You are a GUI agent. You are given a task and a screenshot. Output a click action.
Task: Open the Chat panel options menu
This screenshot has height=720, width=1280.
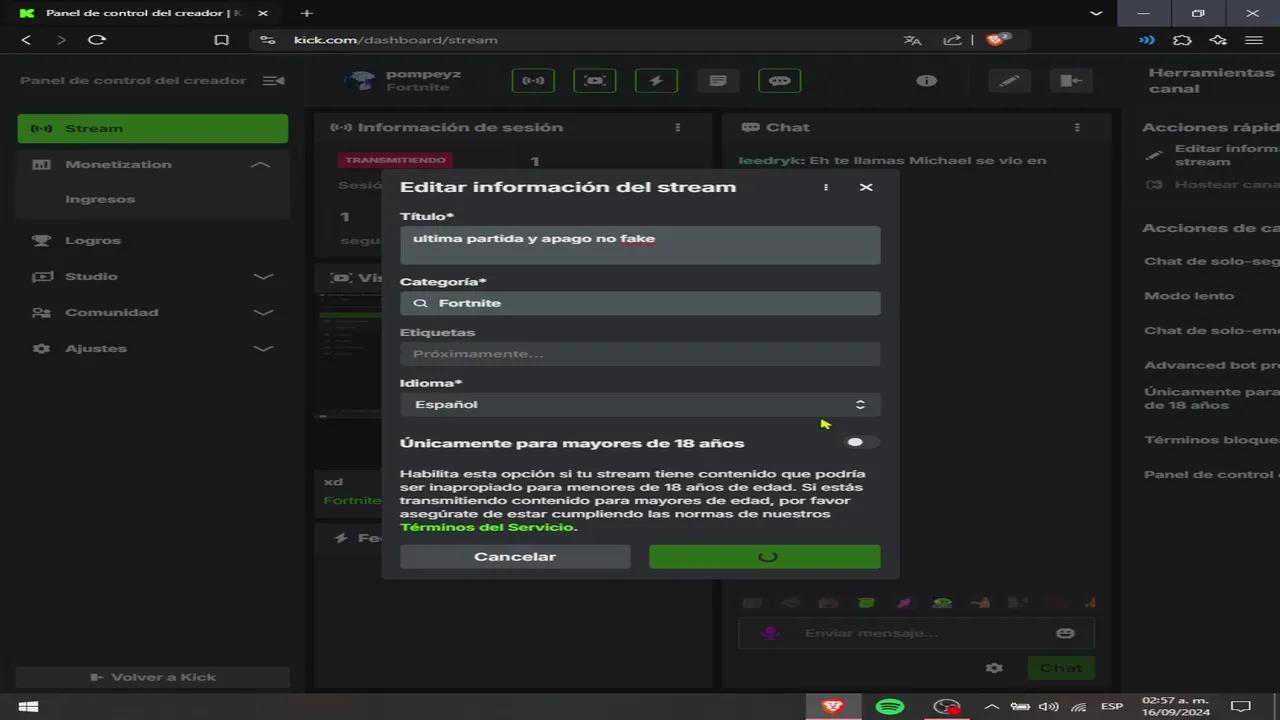(1077, 128)
